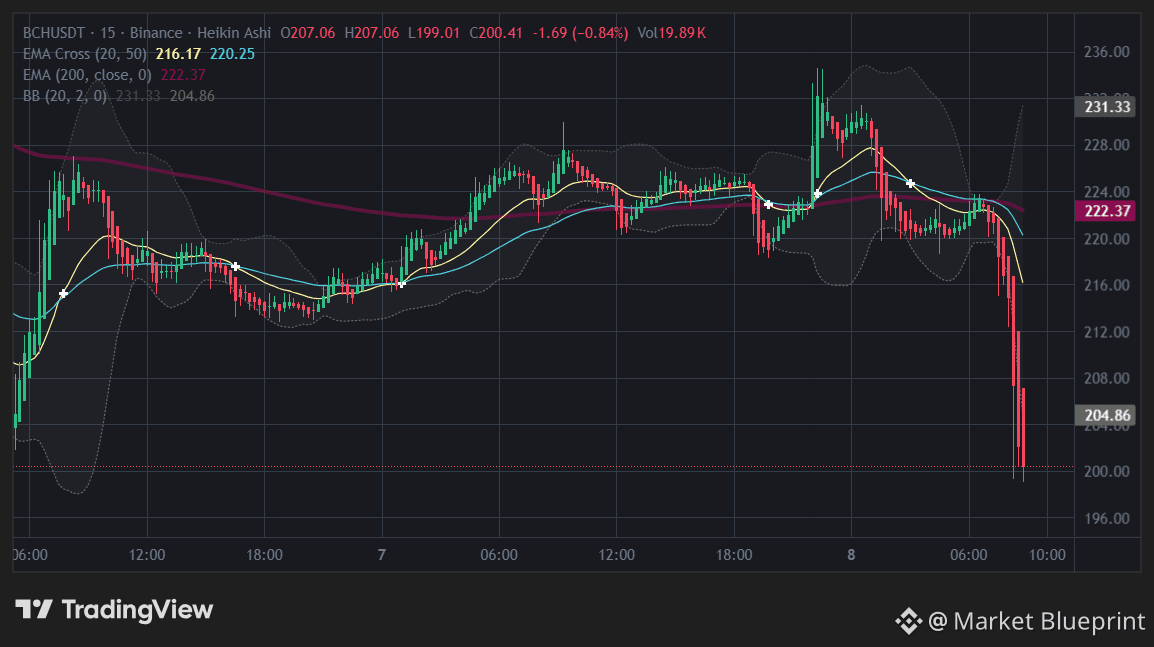This screenshot has height=647, width=1154.
Task: Click the 208.00 price axis label
Action: point(1106,378)
